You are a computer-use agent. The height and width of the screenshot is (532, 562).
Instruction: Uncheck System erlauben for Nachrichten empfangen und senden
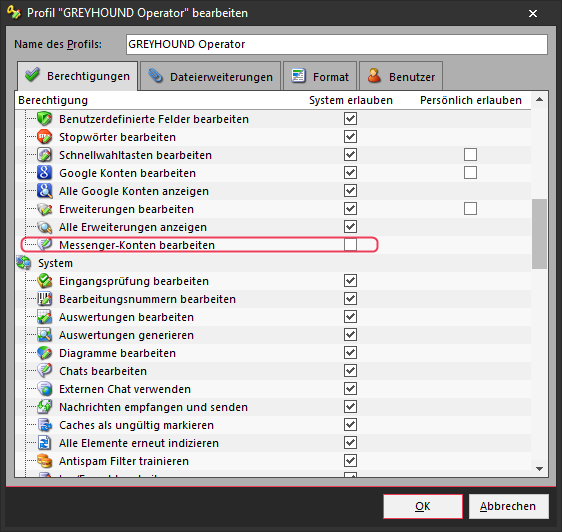coord(350,407)
